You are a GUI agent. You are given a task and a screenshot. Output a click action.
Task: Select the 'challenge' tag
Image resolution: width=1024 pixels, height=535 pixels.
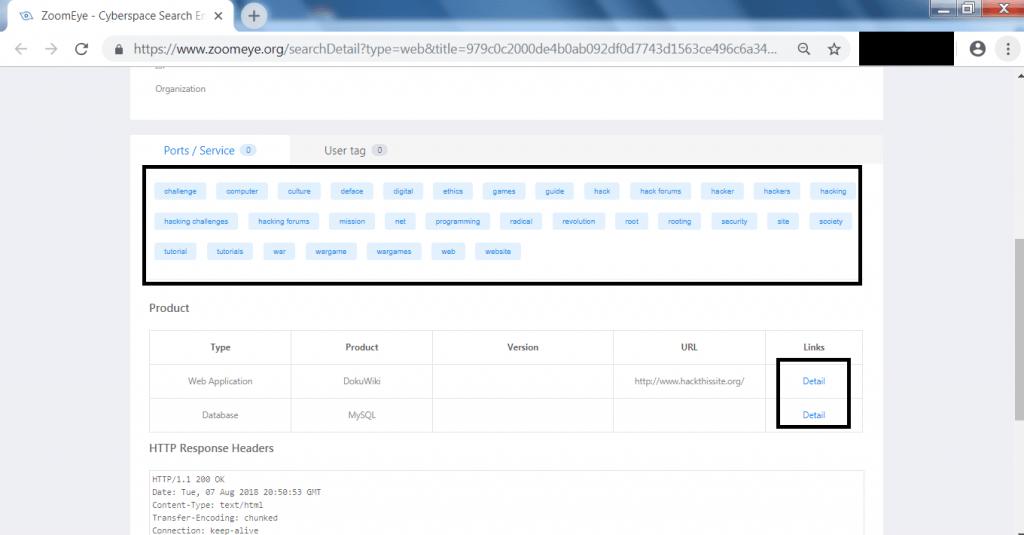pyautogui.click(x=180, y=191)
